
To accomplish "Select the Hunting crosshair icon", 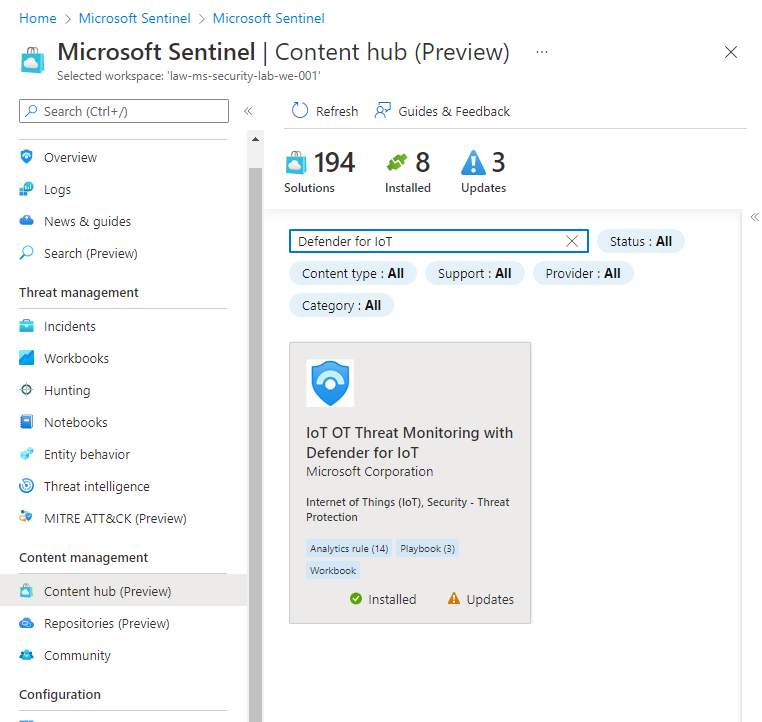I will tap(27, 390).
